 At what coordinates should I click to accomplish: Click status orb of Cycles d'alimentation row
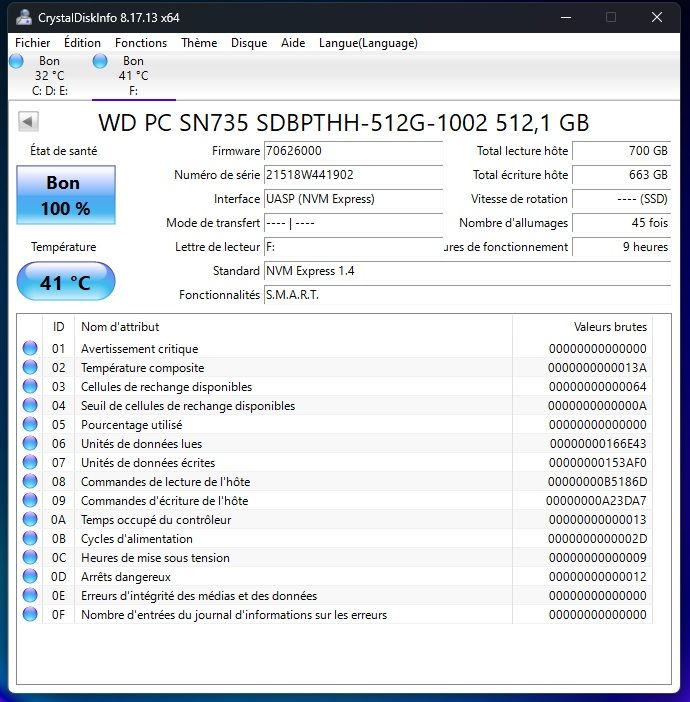click(x=30, y=539)
